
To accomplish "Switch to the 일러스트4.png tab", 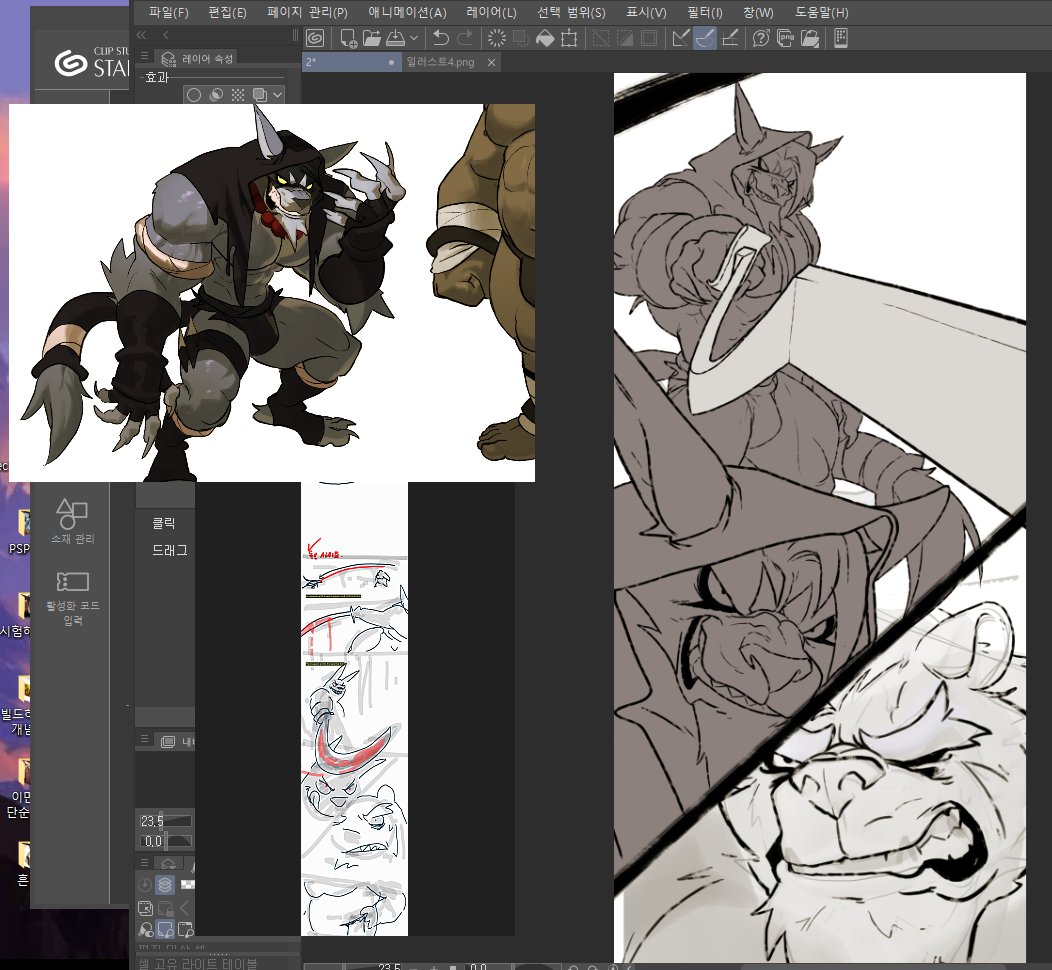I will coord(440,62).
